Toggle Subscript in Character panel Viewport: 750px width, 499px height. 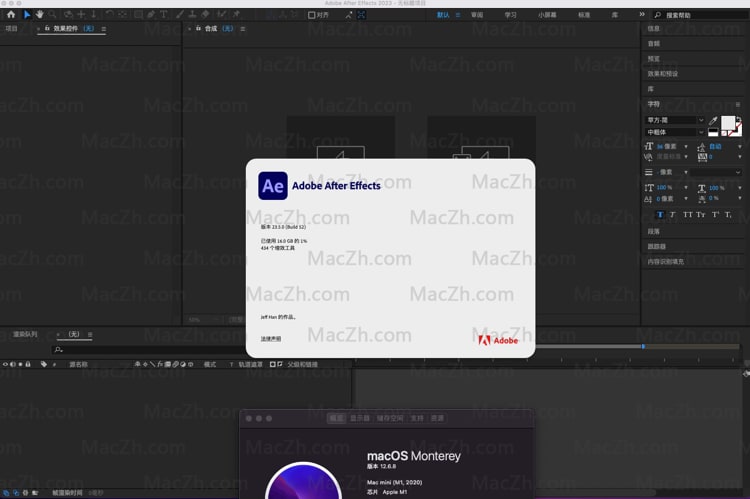pyautogui.click(x=728, y=215)
